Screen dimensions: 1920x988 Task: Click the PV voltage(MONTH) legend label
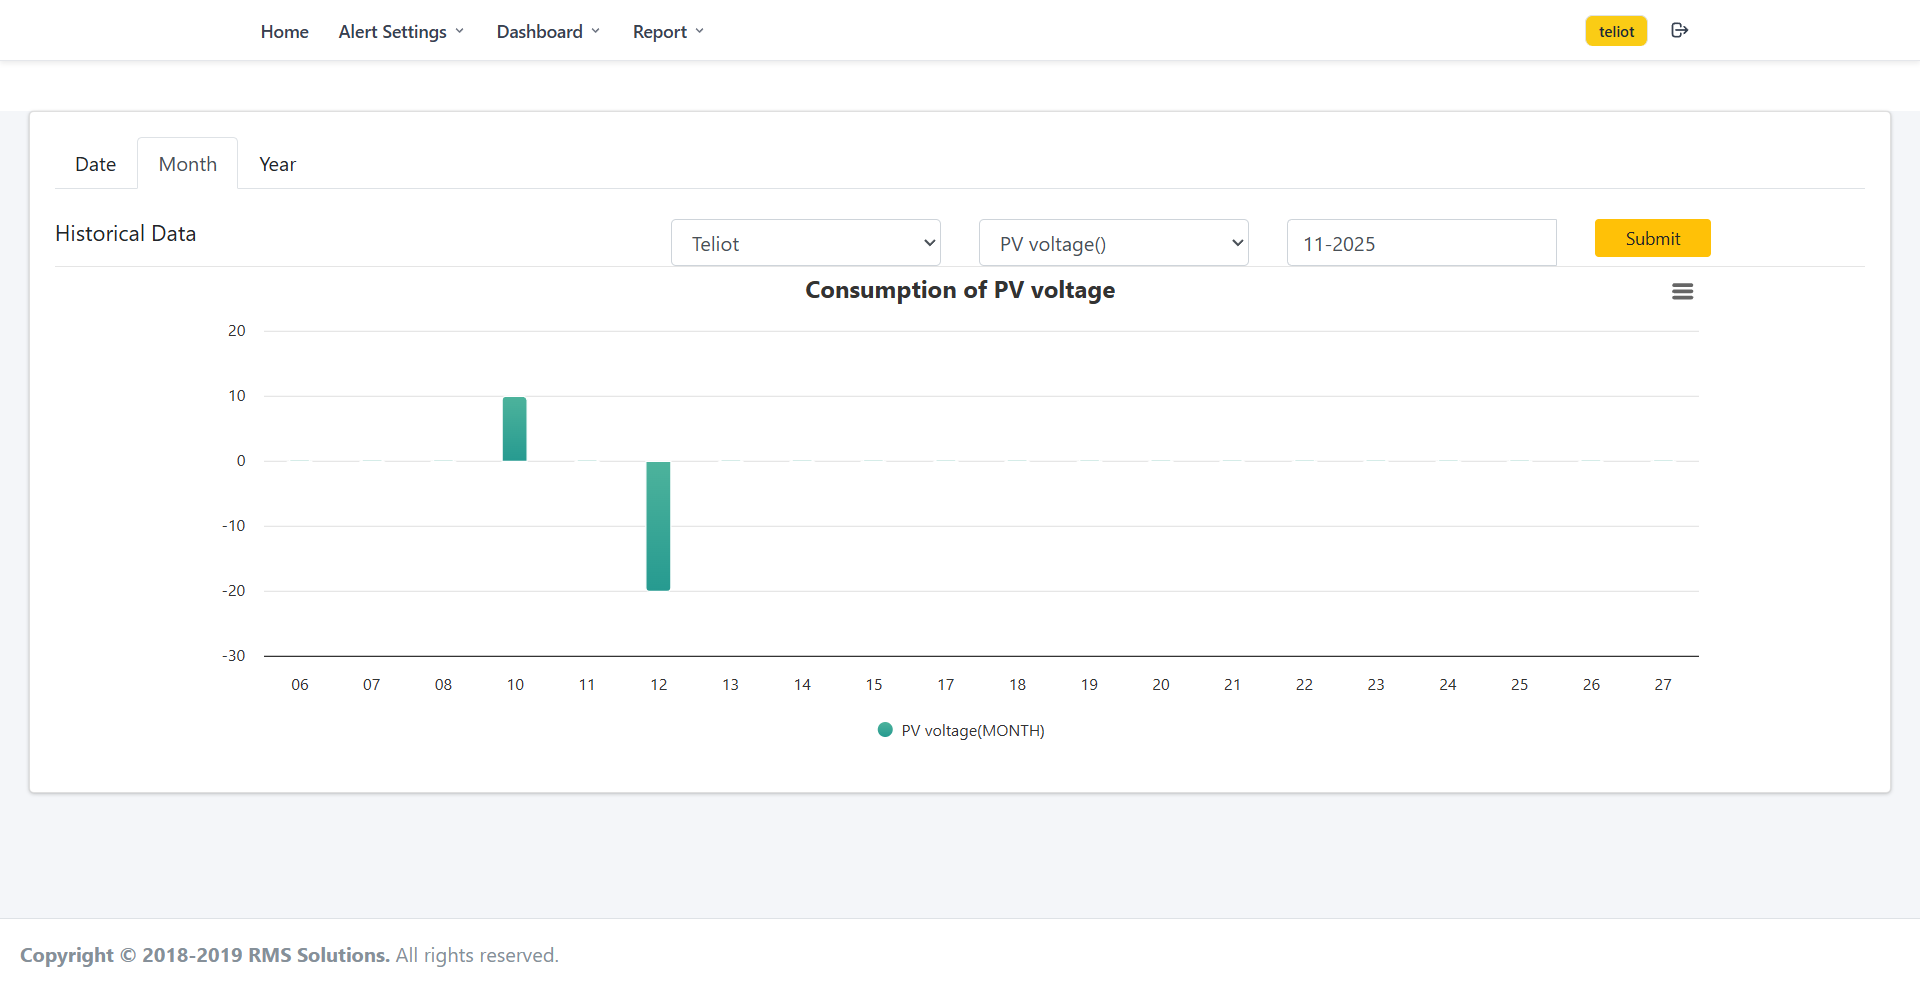972,731
